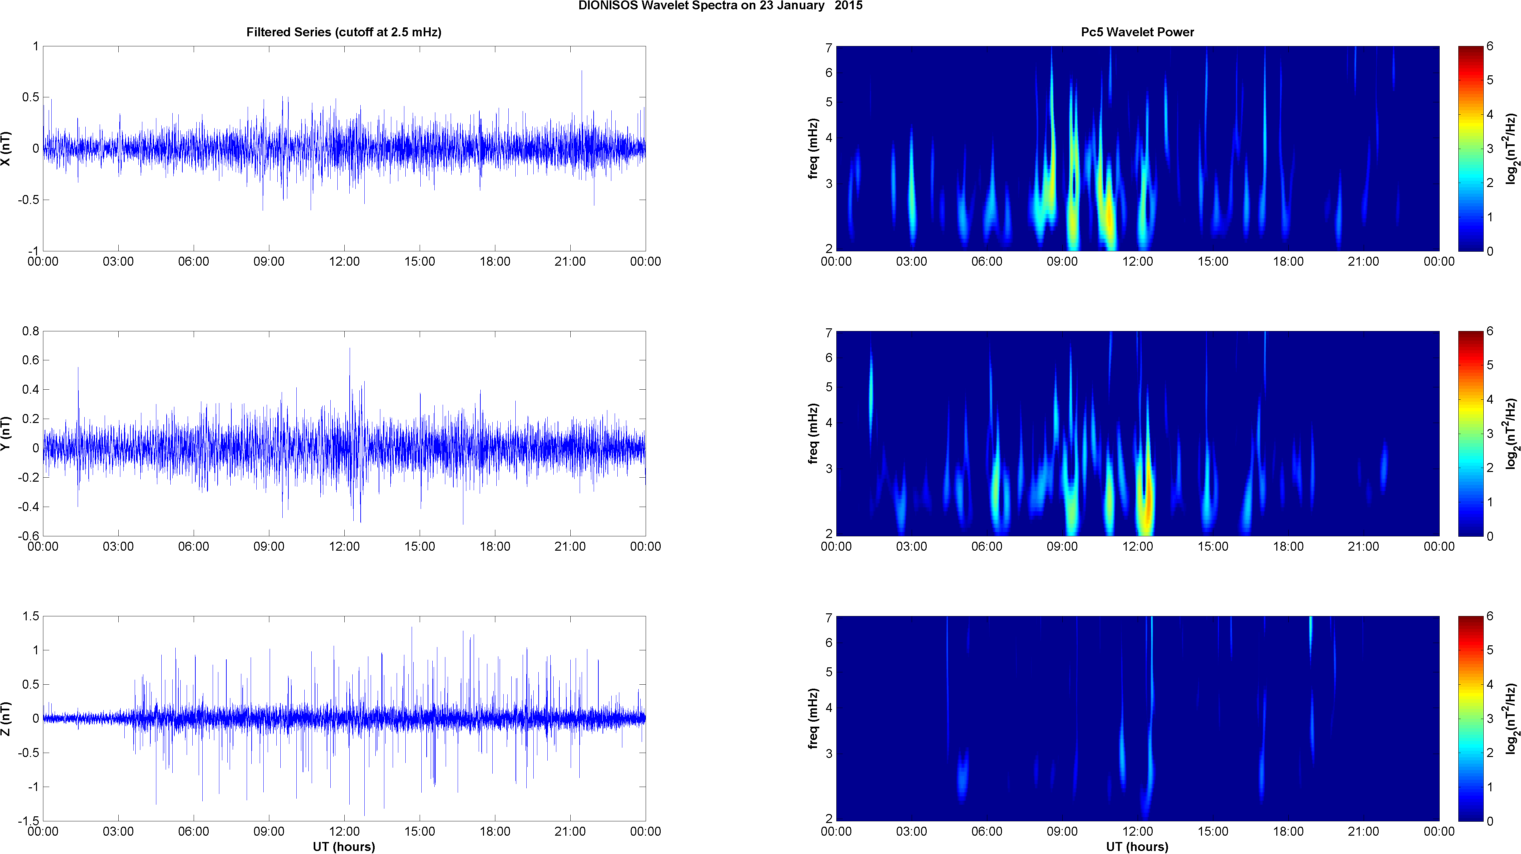Click the '09:00' tick under the top spectrogram
Image resolution: width=1521 pixels, height=854 pixels.
coord(1062,262)
